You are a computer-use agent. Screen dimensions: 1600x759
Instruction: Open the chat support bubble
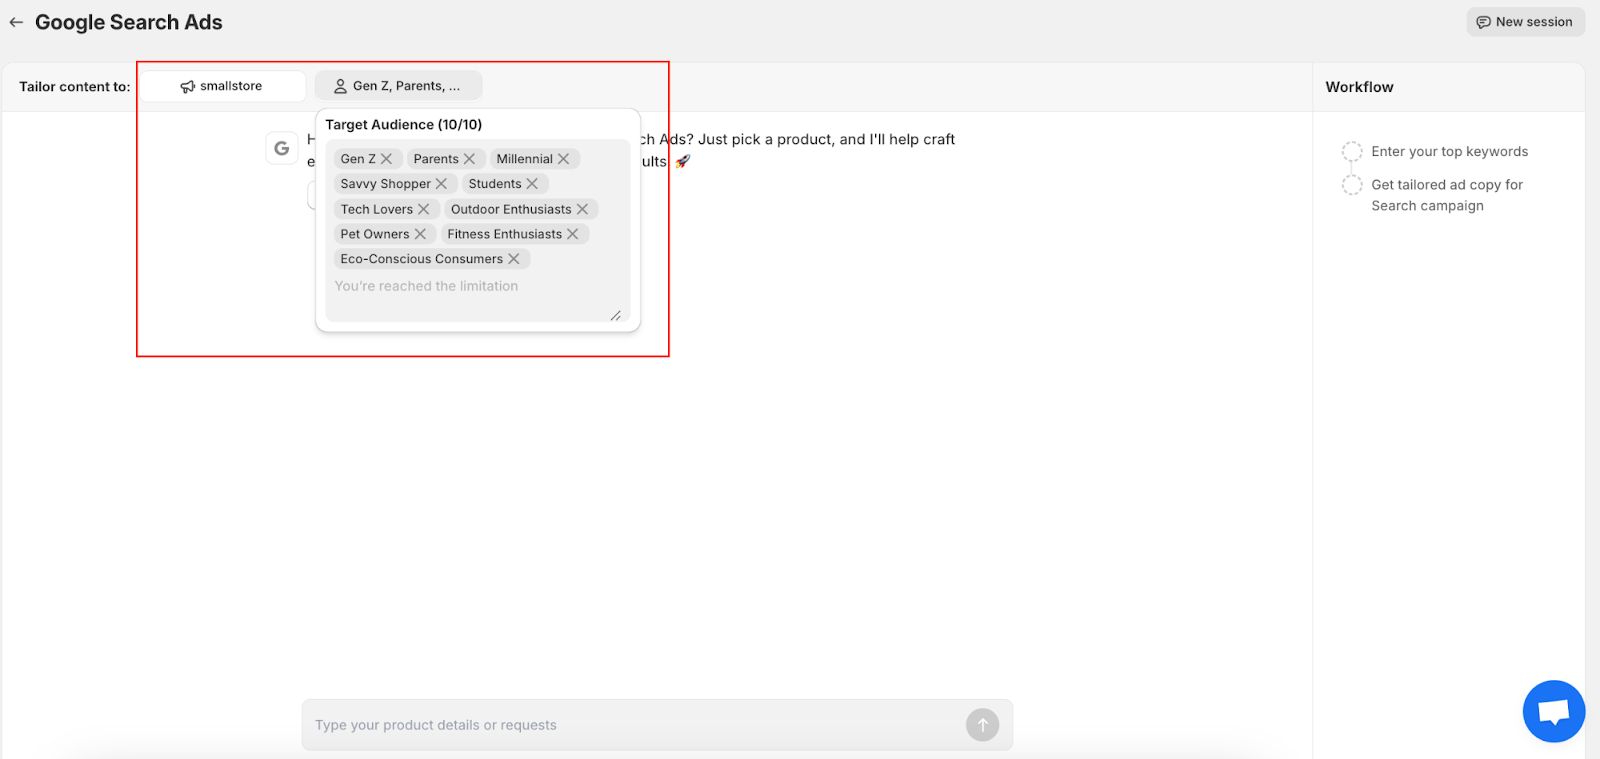1553,711
